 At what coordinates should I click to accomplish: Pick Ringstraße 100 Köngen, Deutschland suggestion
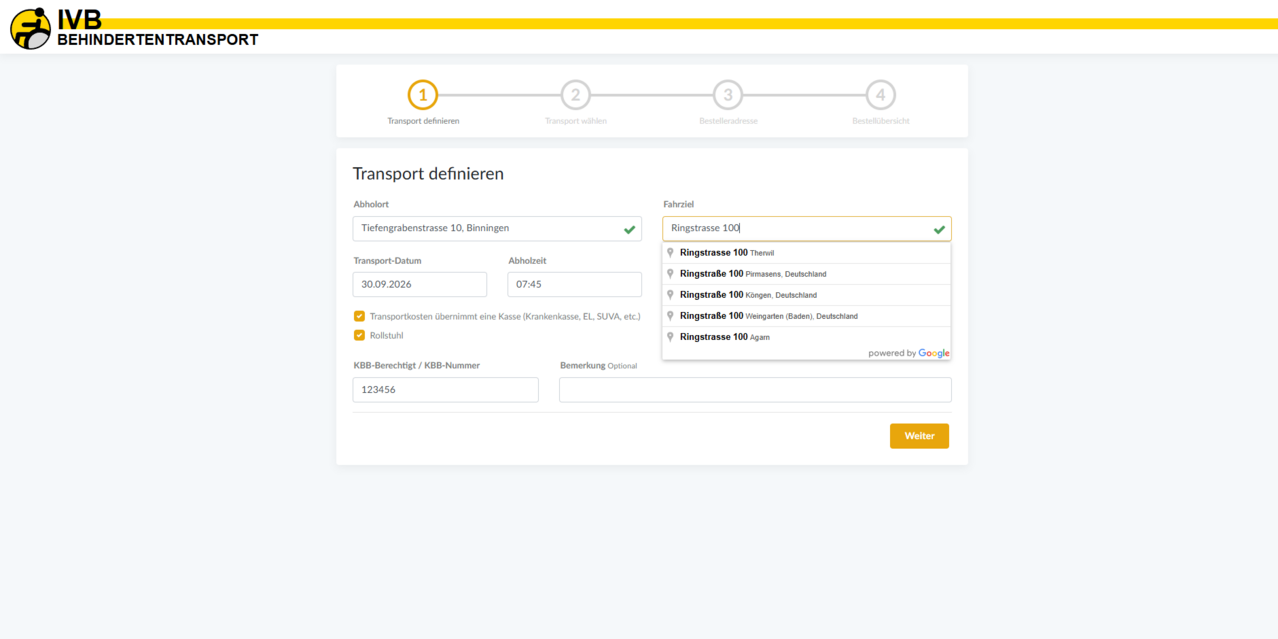[x=806, y=295]
